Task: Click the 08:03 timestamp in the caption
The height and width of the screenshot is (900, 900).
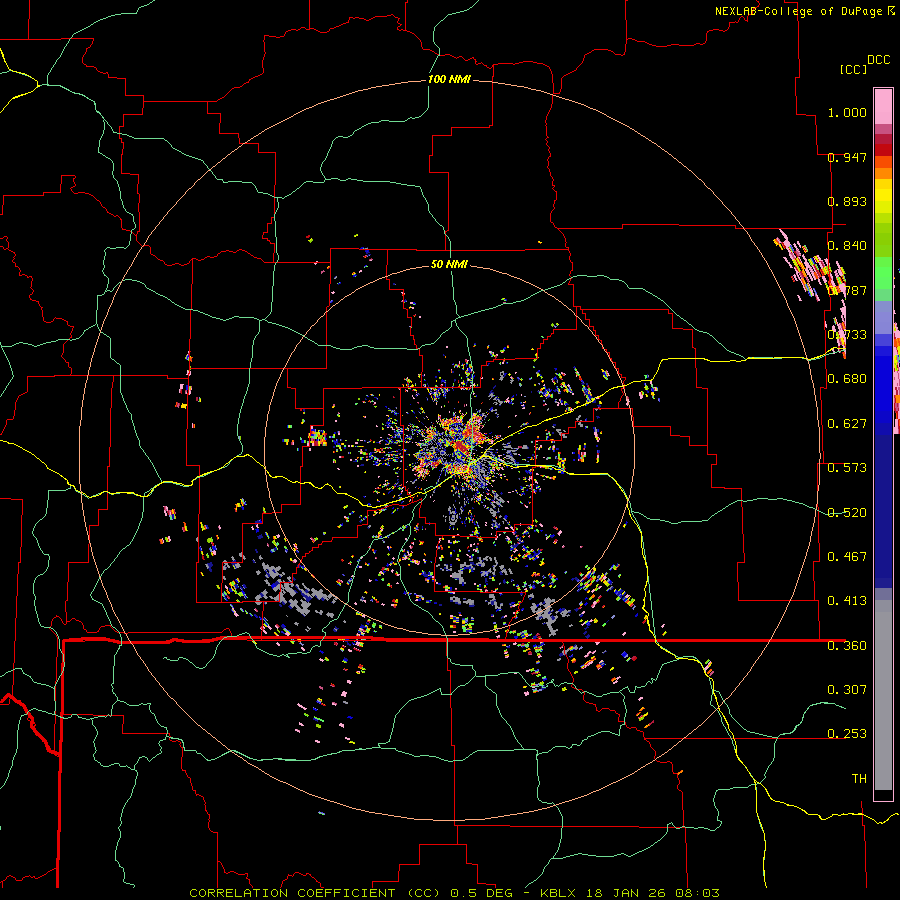Action: tap(698, 893)
